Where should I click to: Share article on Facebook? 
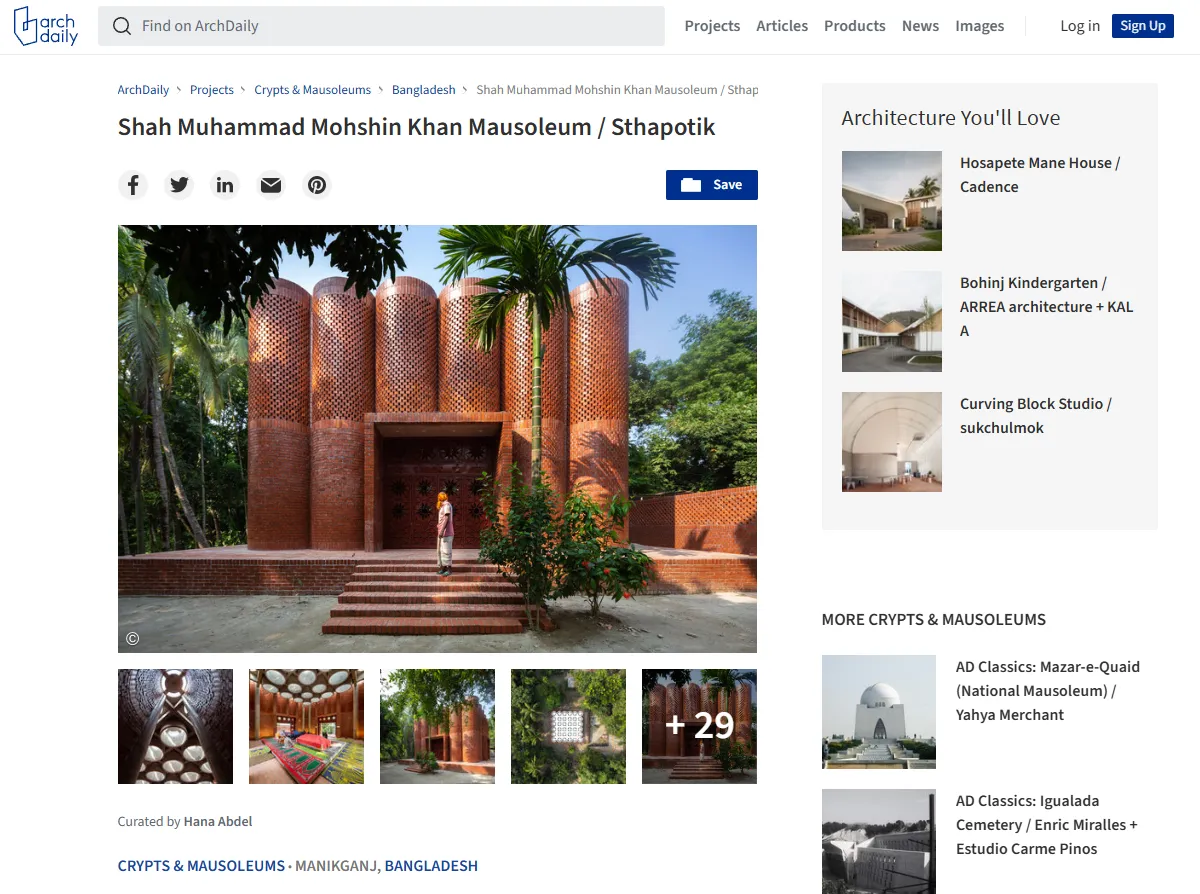[133, 185]
